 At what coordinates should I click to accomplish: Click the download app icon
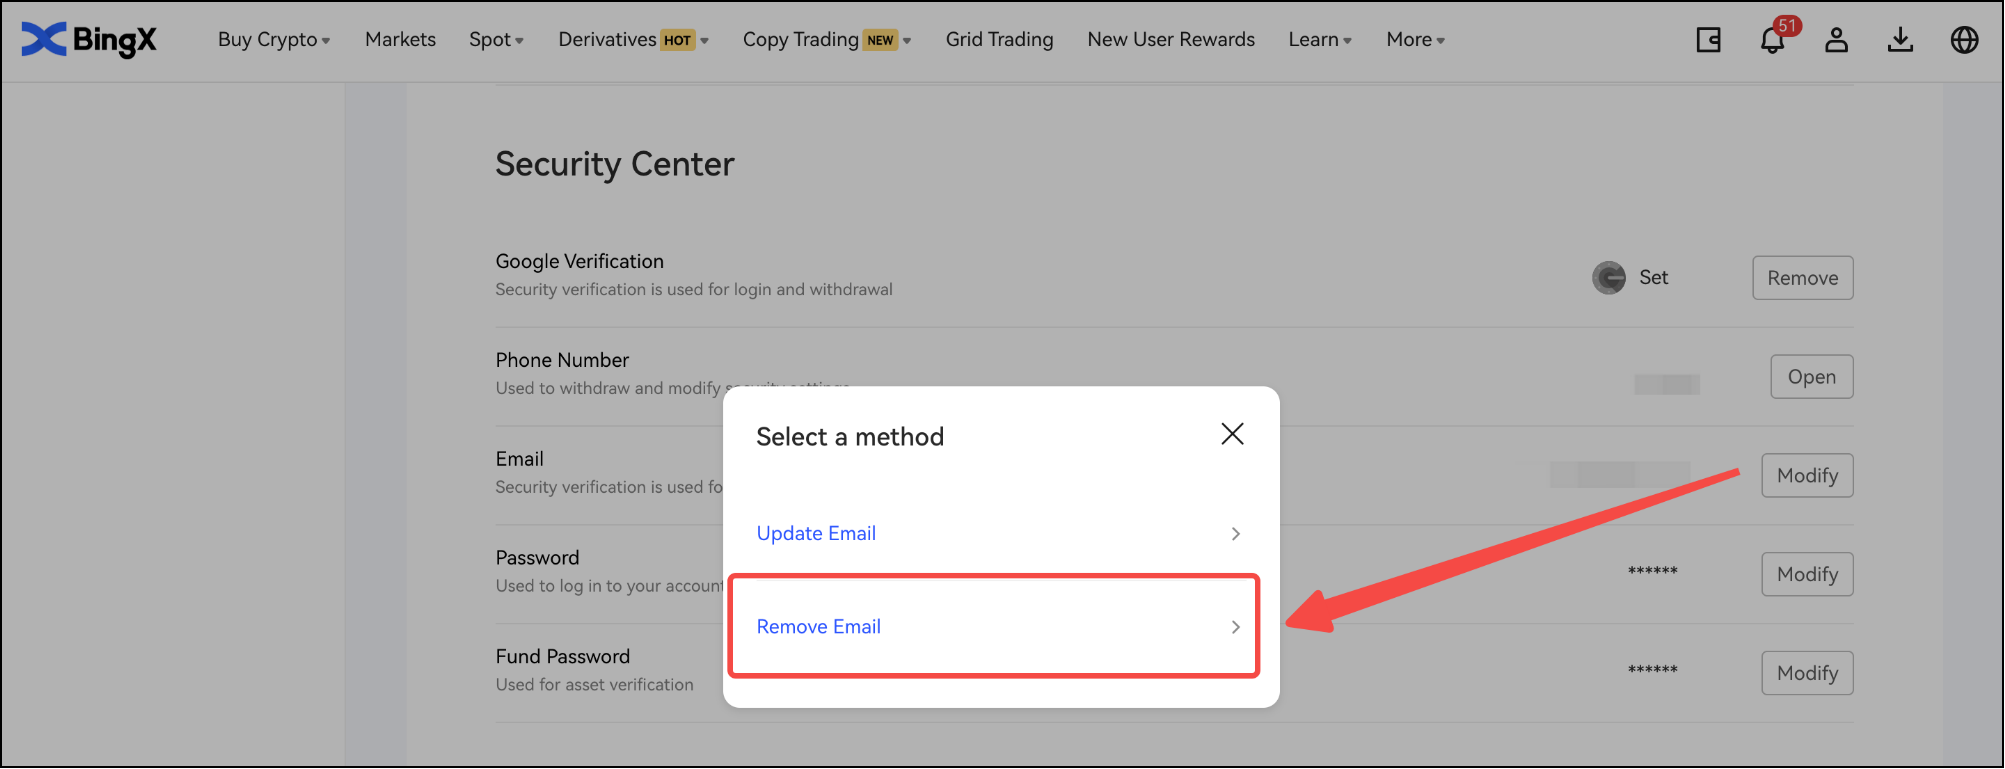[x=1900, y=40]
